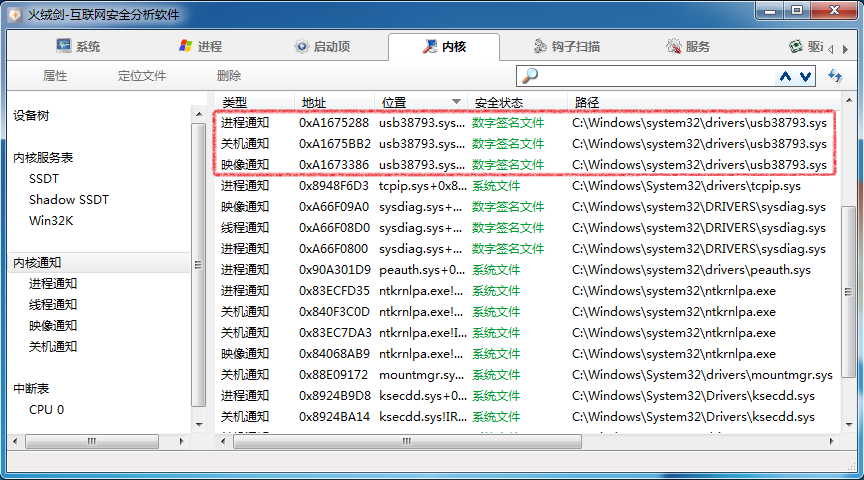Open the 启动项 tab
Image resolution: width=864 pixels, height=480 pixels.
[x=322, y=47]
